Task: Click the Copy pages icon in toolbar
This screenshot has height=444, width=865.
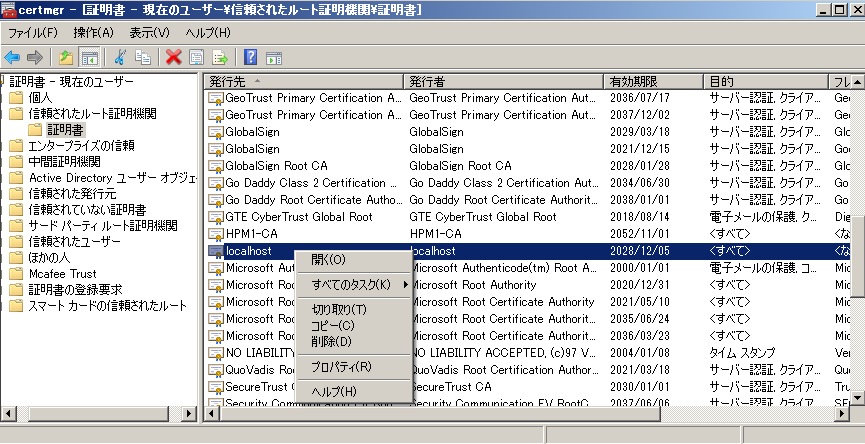Action: point(143,57)
